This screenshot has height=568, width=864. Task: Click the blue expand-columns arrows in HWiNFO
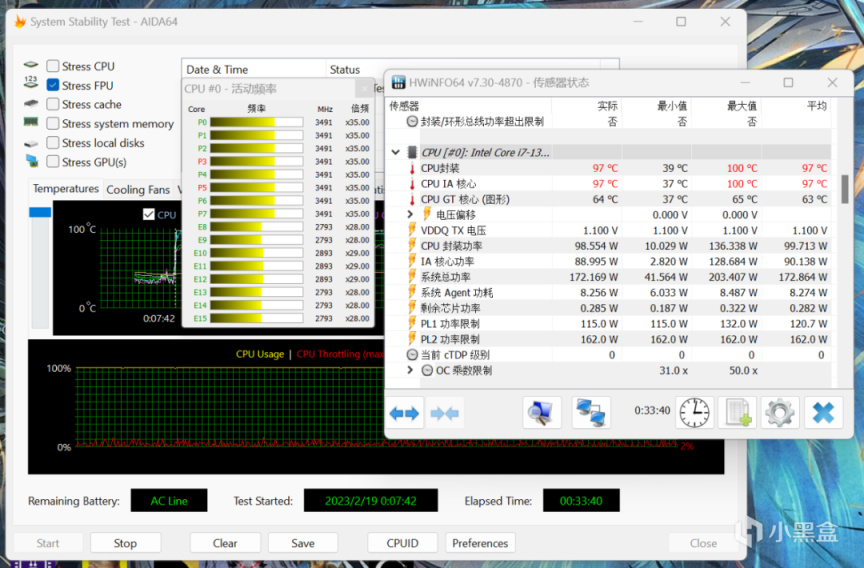(404, 413)
